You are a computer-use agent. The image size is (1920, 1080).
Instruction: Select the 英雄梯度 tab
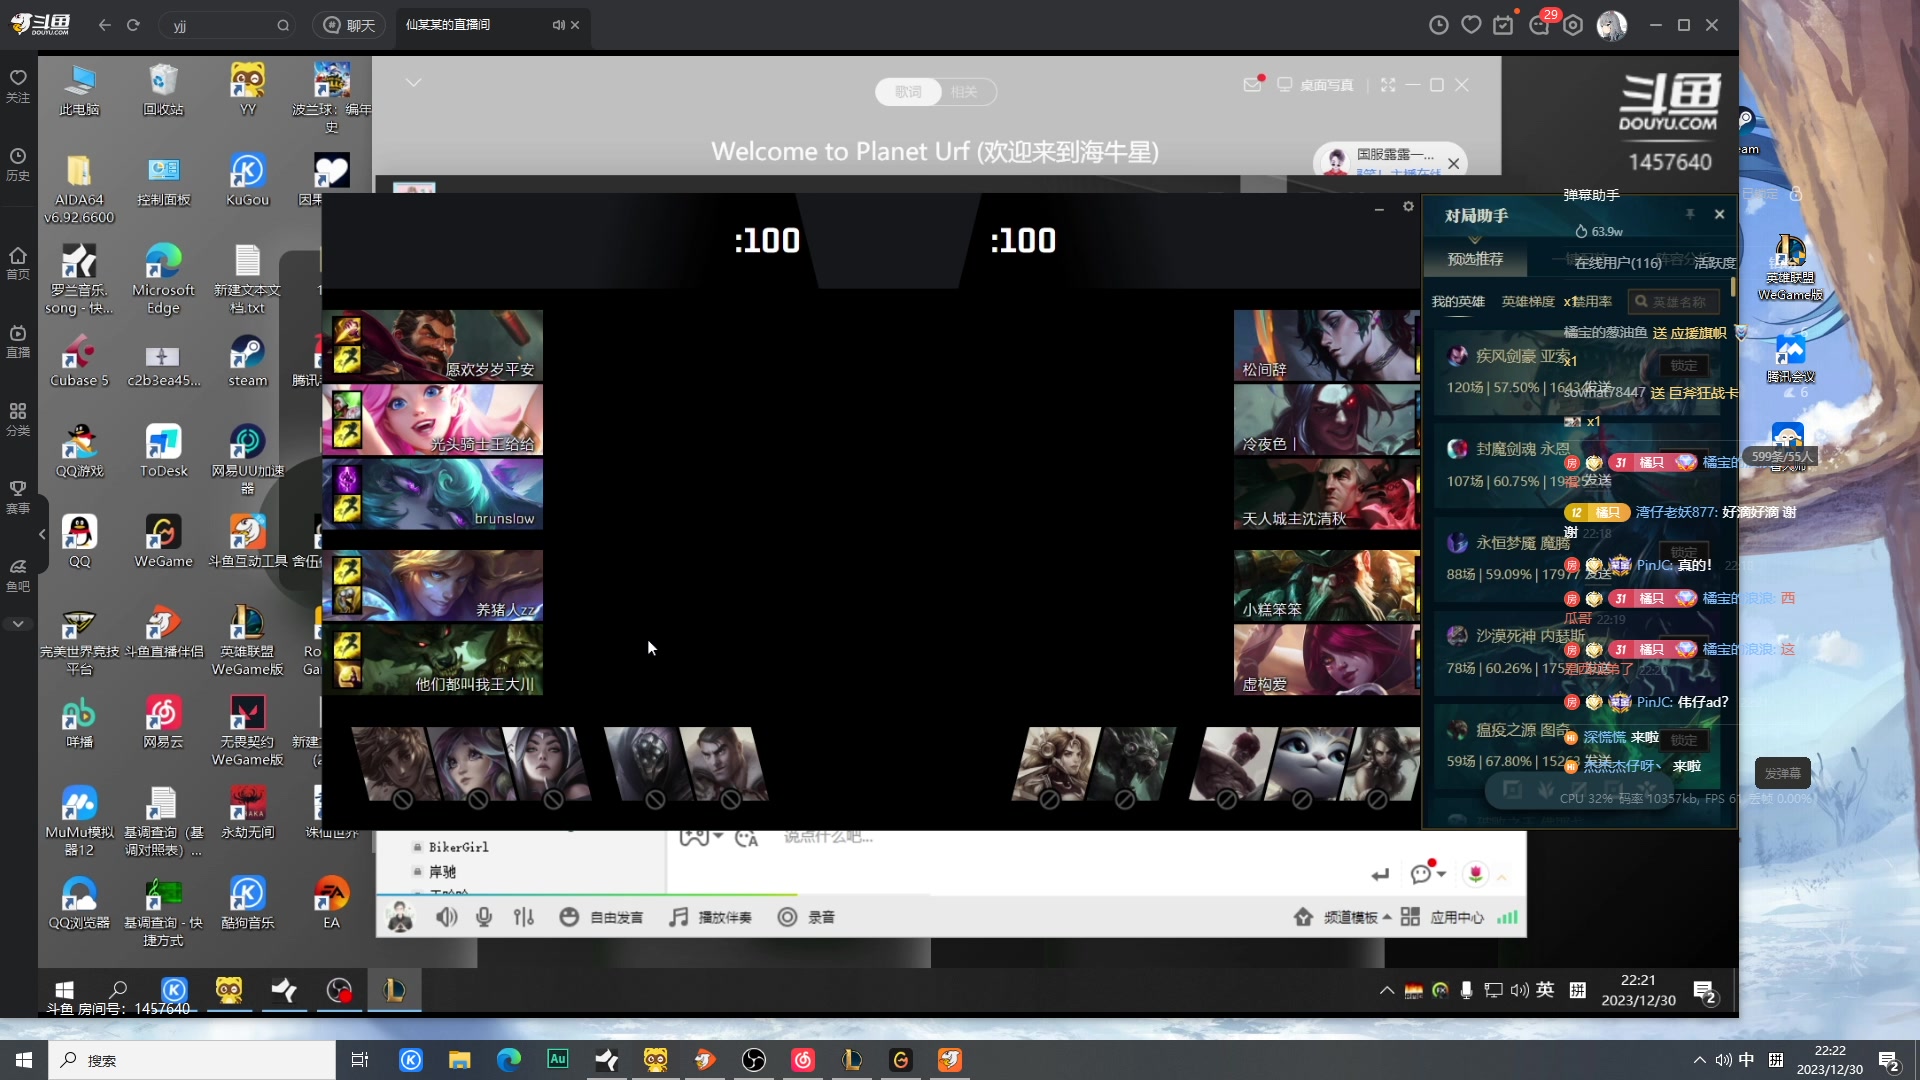pyautogui.click(x=1527, y=301)
